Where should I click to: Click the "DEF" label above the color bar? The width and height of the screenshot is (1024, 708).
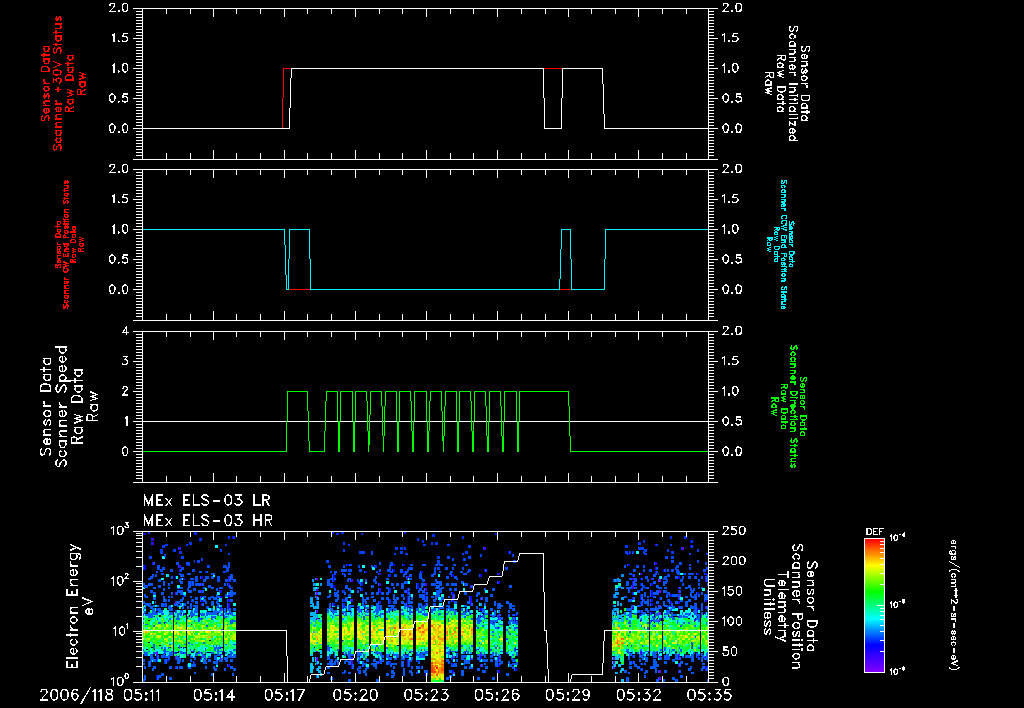click(x=874, y=532)
